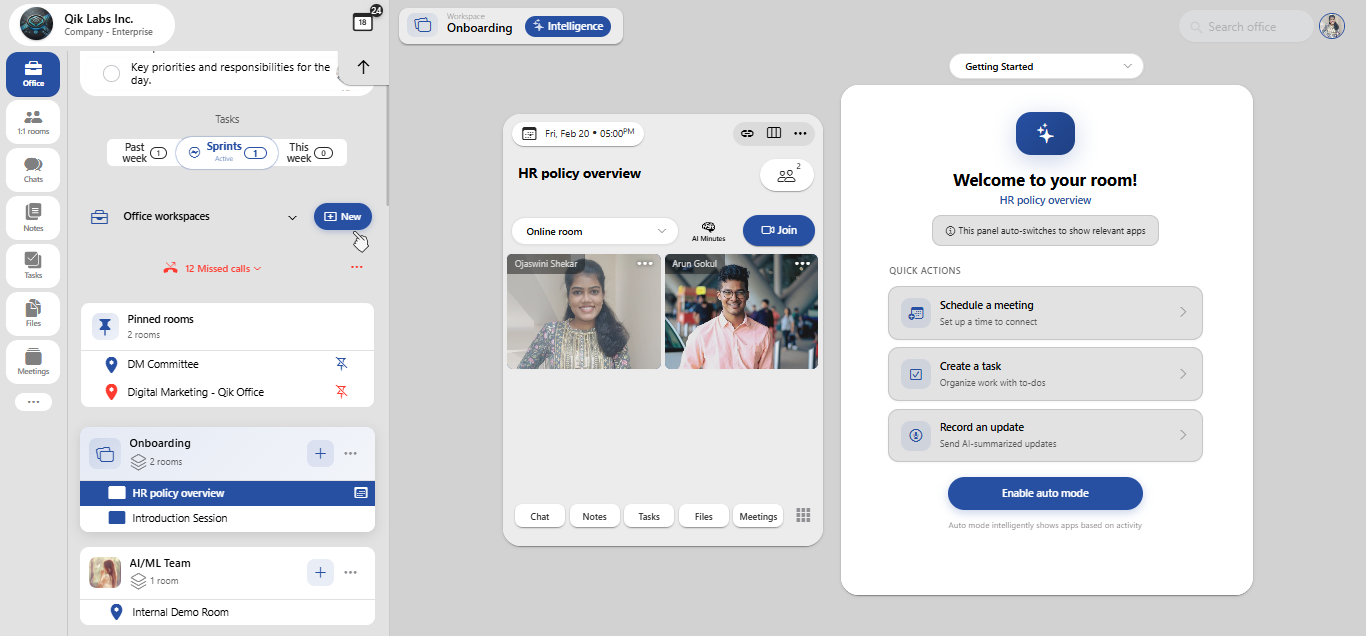Join the HR policy overview room
This screenshot has height=636, width=1366.
coord(778,230)
